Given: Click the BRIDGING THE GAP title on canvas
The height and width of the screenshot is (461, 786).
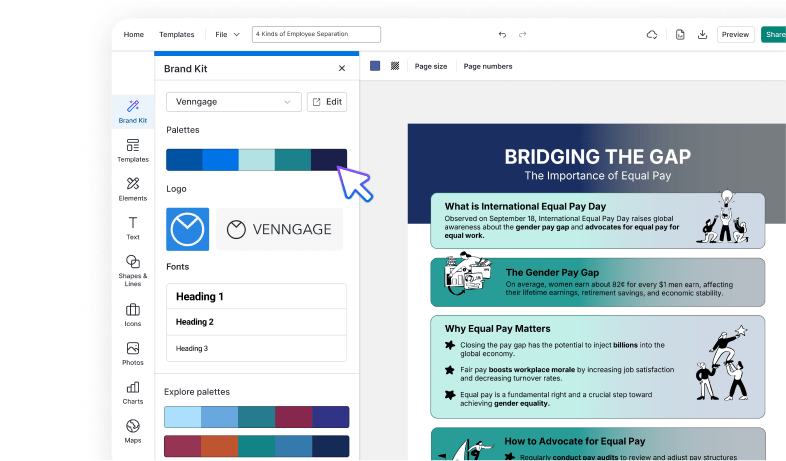Looking at the screenshot, I should click(598, 157).
